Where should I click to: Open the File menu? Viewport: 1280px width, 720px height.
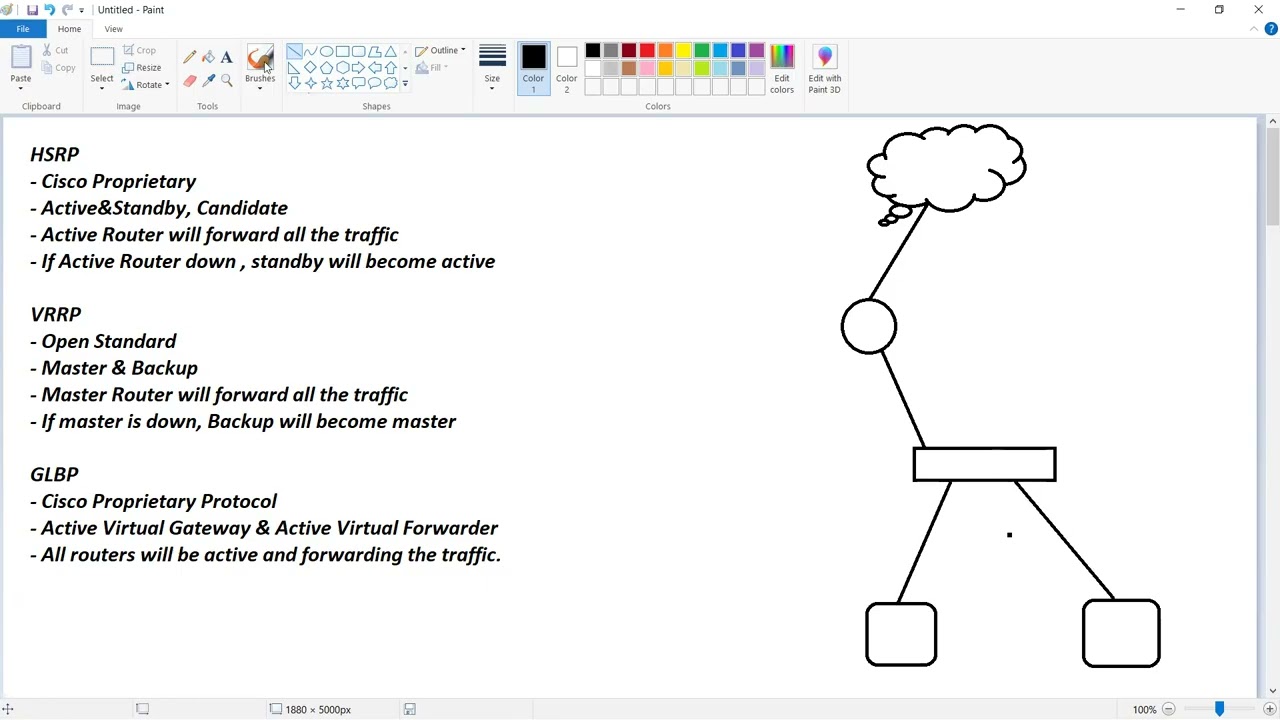(x=22, y=29)
